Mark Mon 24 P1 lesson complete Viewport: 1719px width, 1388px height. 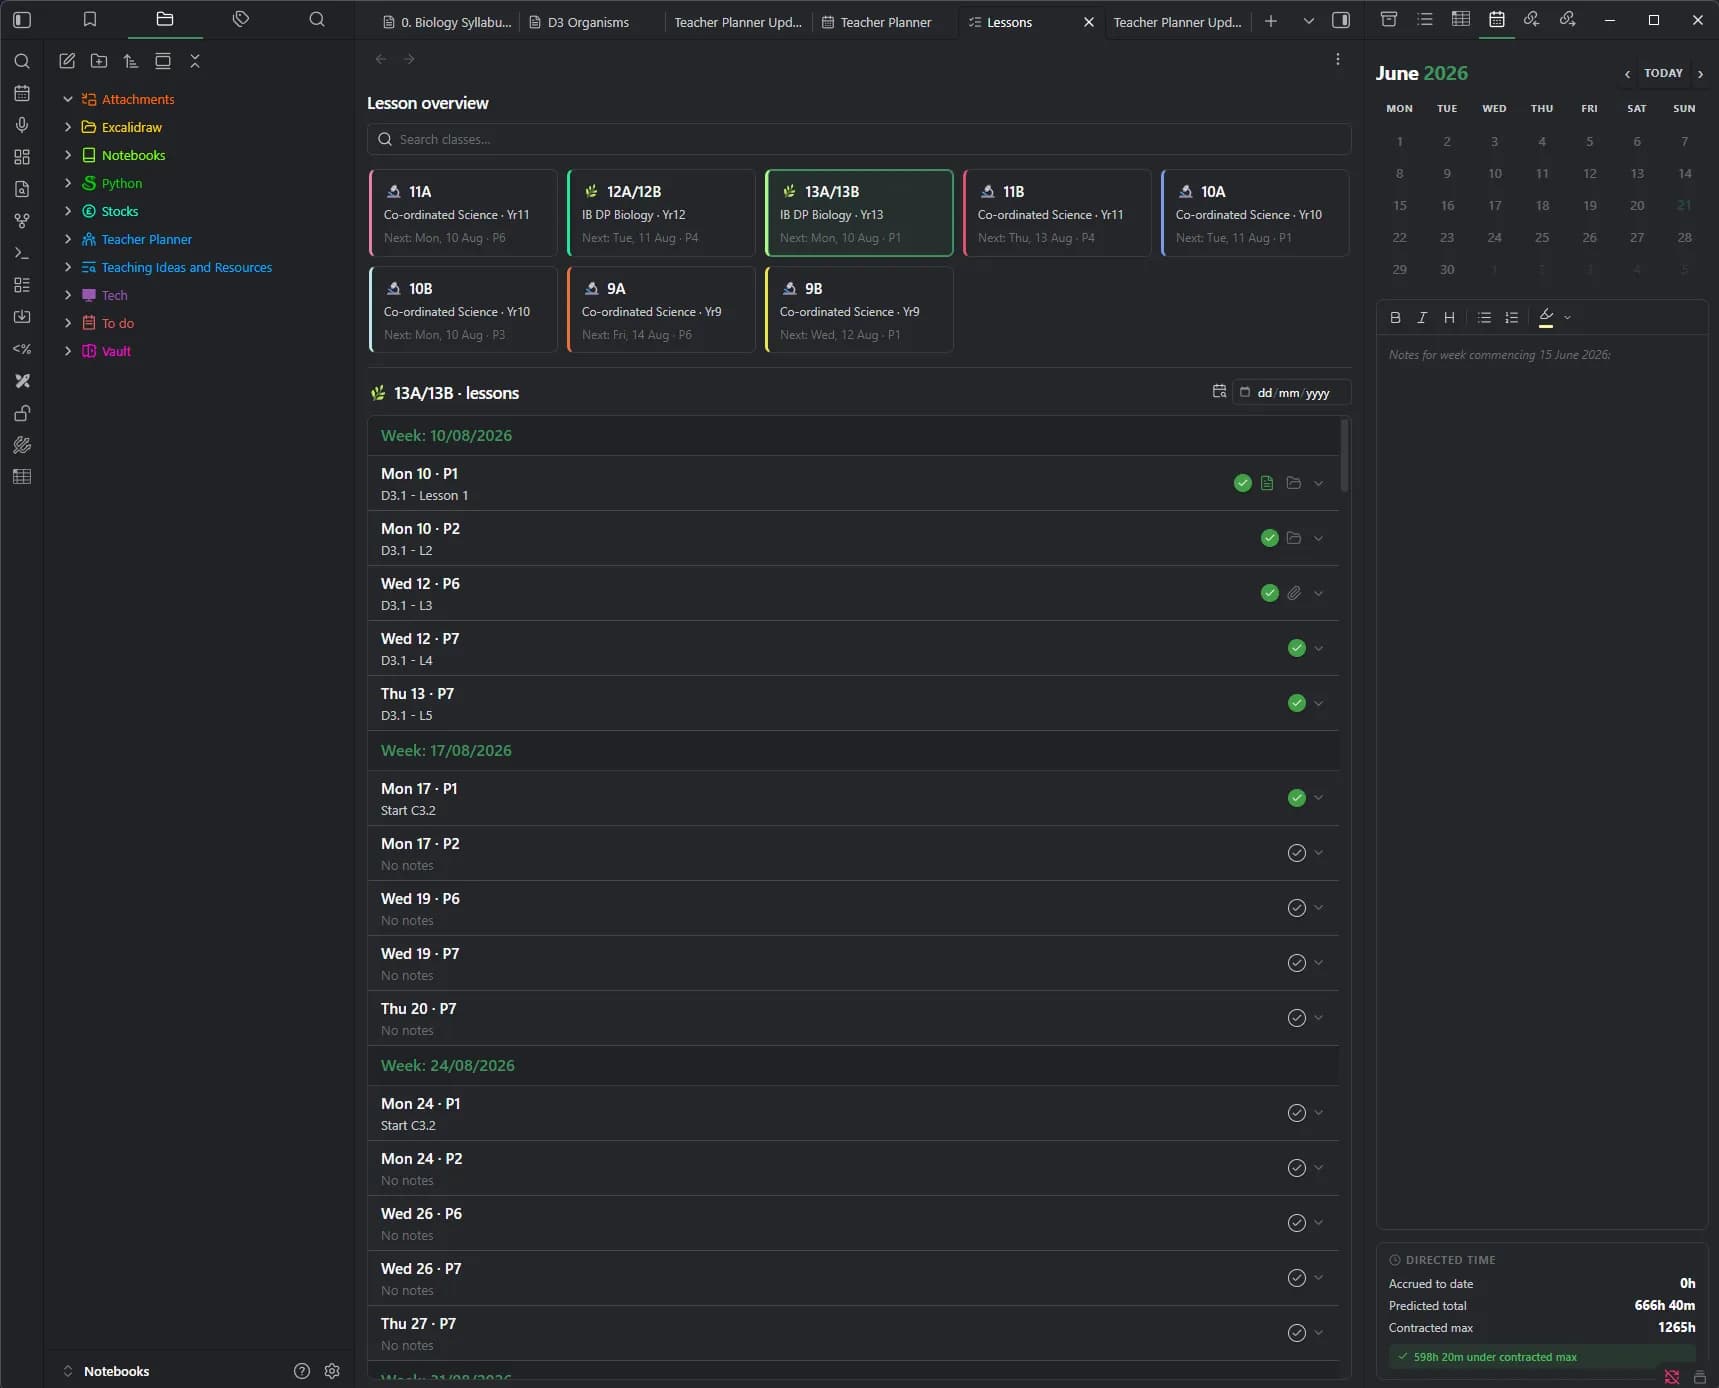pos(1297,1113)
